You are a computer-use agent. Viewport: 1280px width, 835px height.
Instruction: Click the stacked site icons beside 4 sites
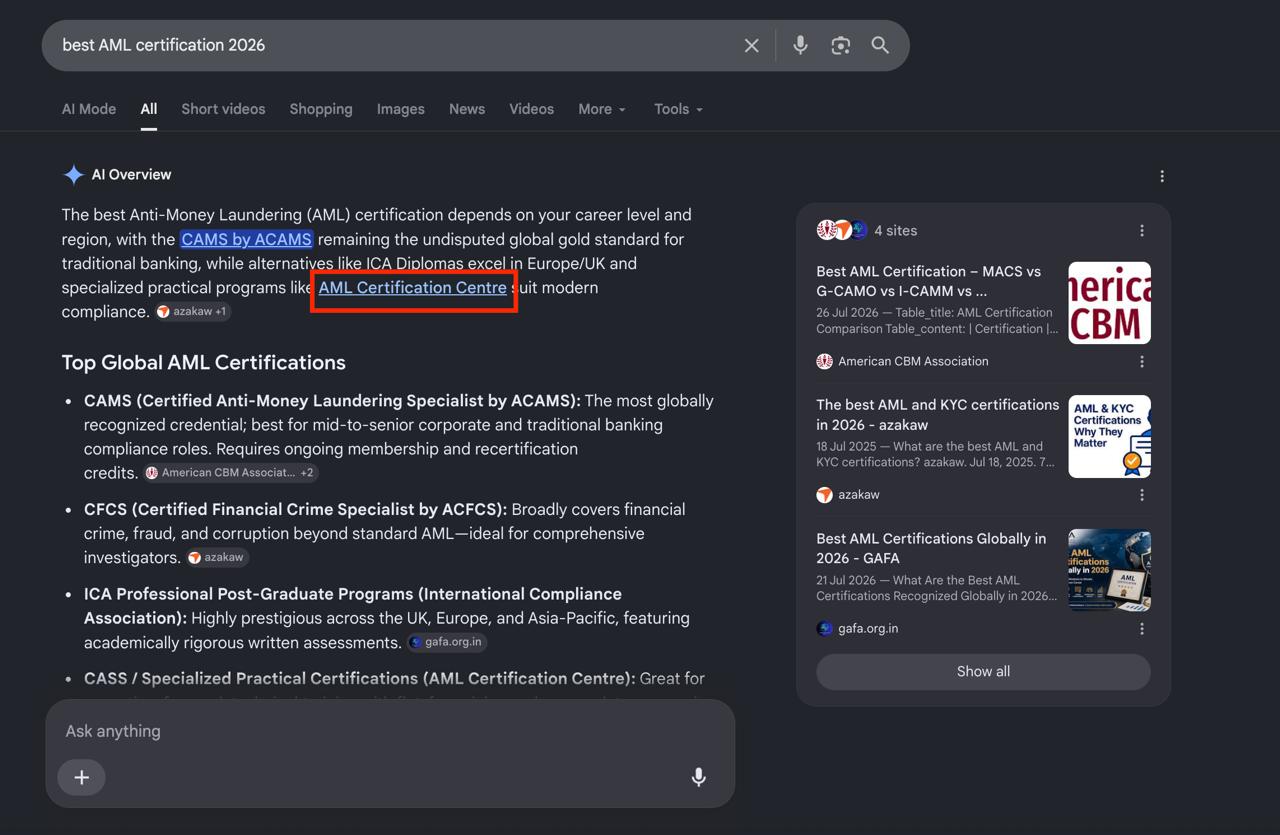(842, 230)
